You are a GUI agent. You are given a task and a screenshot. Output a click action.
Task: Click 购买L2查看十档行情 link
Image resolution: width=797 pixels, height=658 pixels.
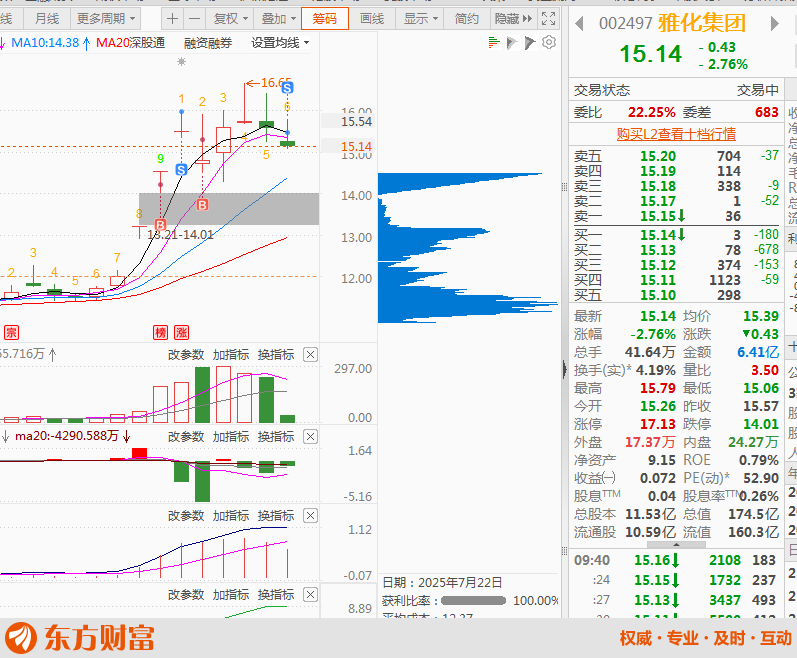click(x=676, y=134)
